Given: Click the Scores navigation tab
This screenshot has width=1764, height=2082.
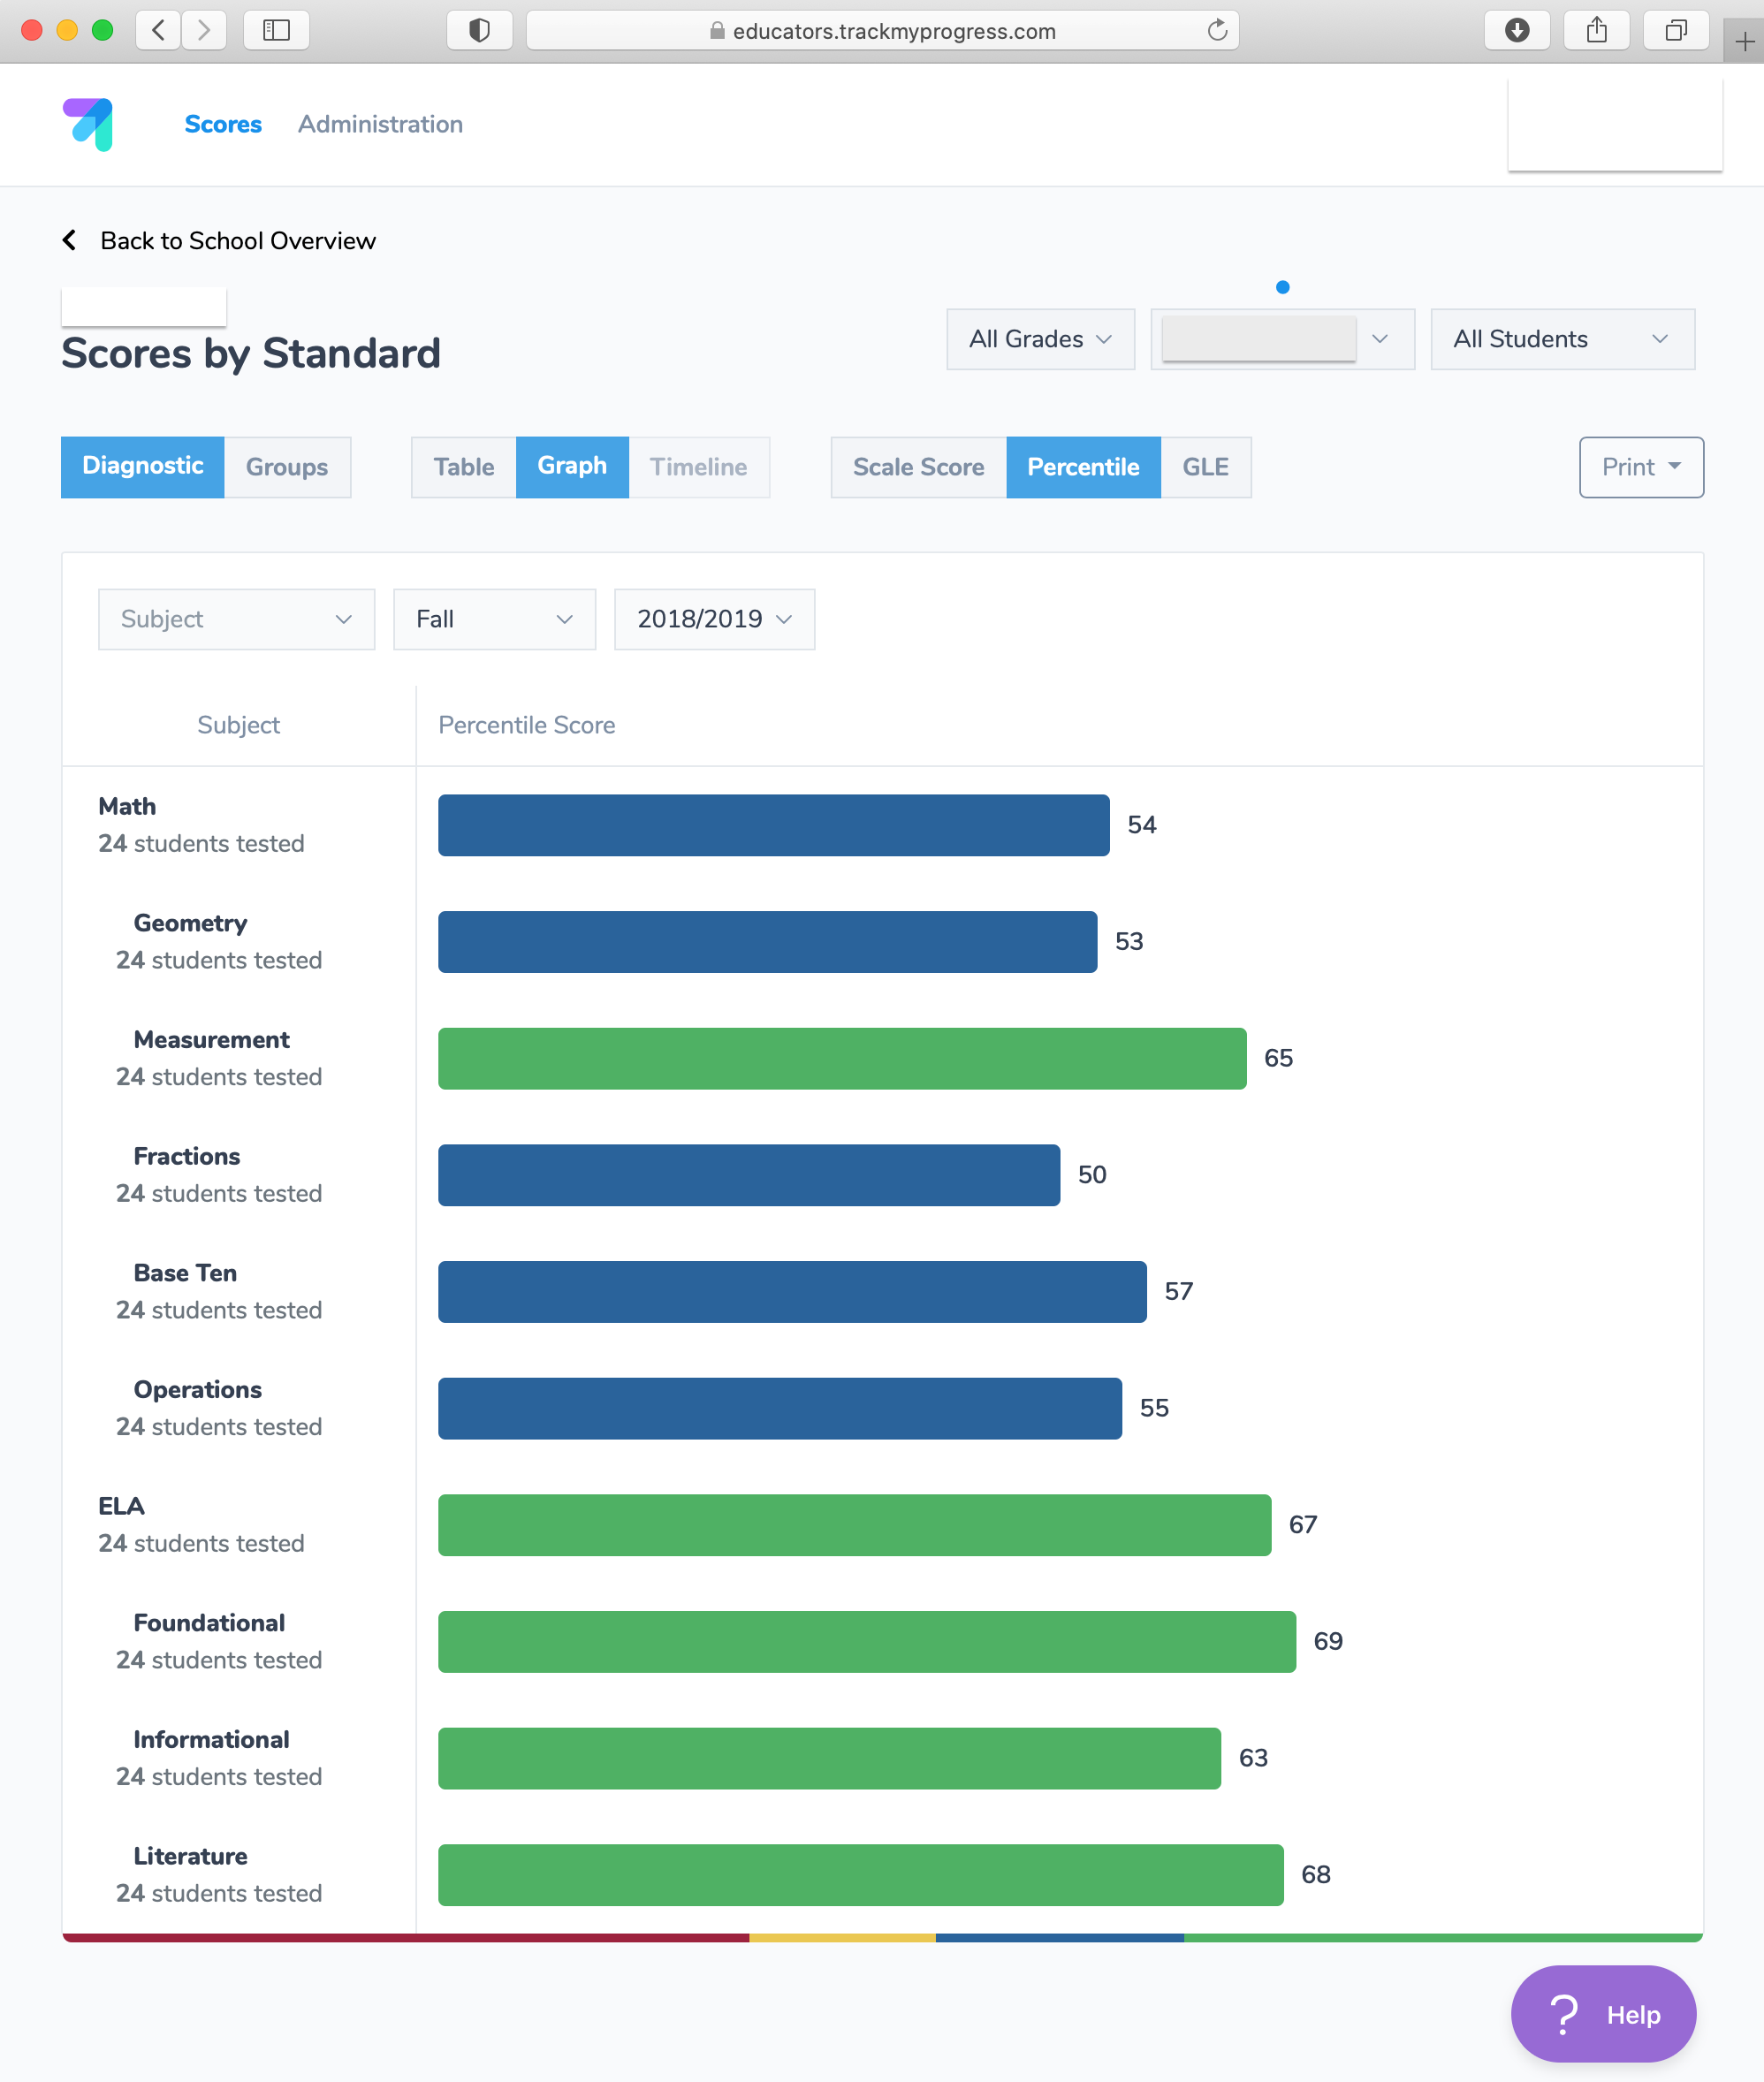Looking at the screenshot, I should (x=222, y=124).
